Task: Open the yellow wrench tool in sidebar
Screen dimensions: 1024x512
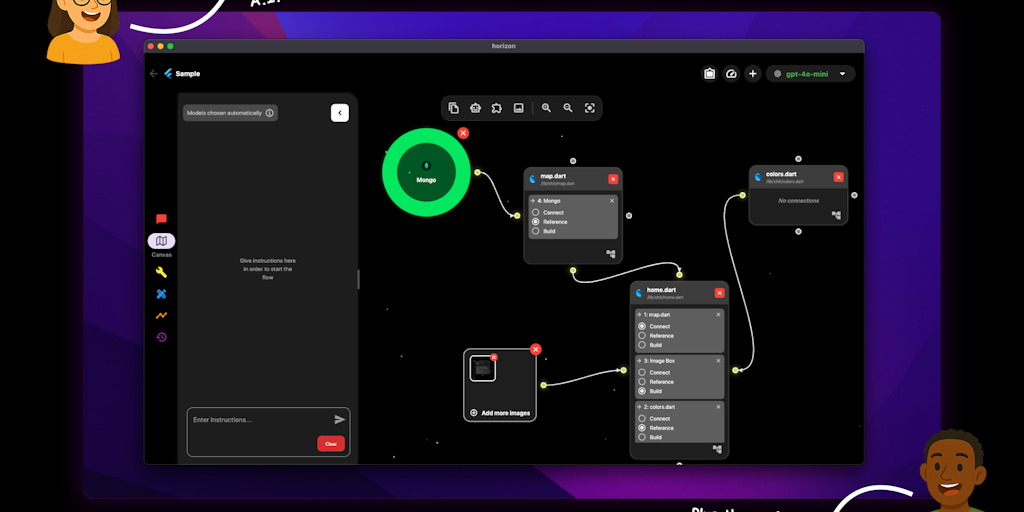Action: coord(161,272)
